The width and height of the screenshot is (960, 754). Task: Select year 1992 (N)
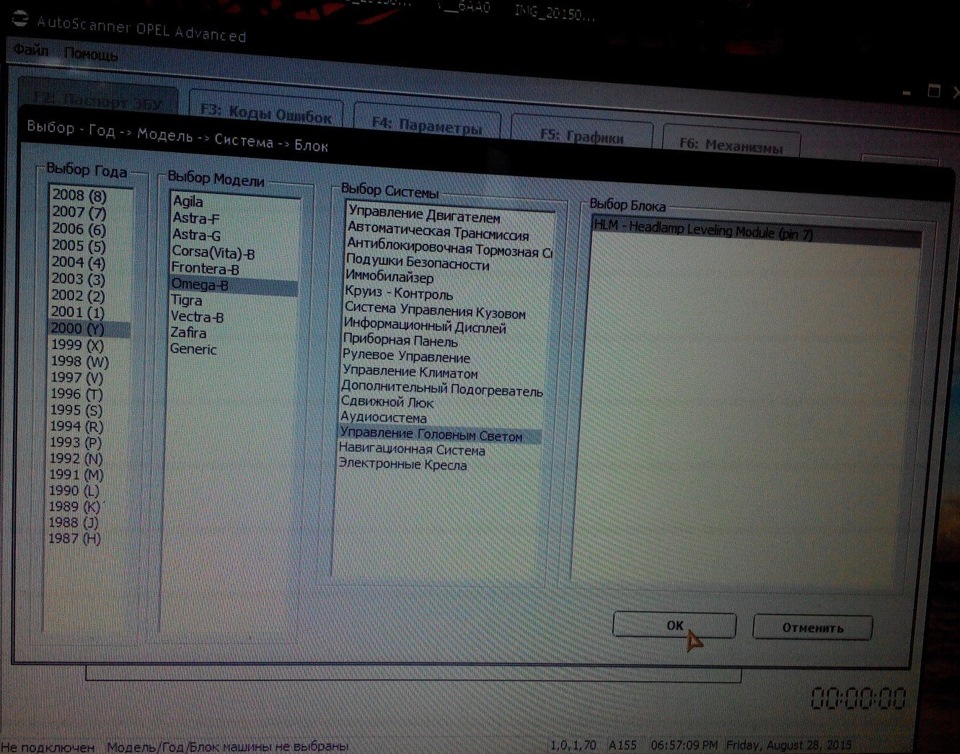77,458
